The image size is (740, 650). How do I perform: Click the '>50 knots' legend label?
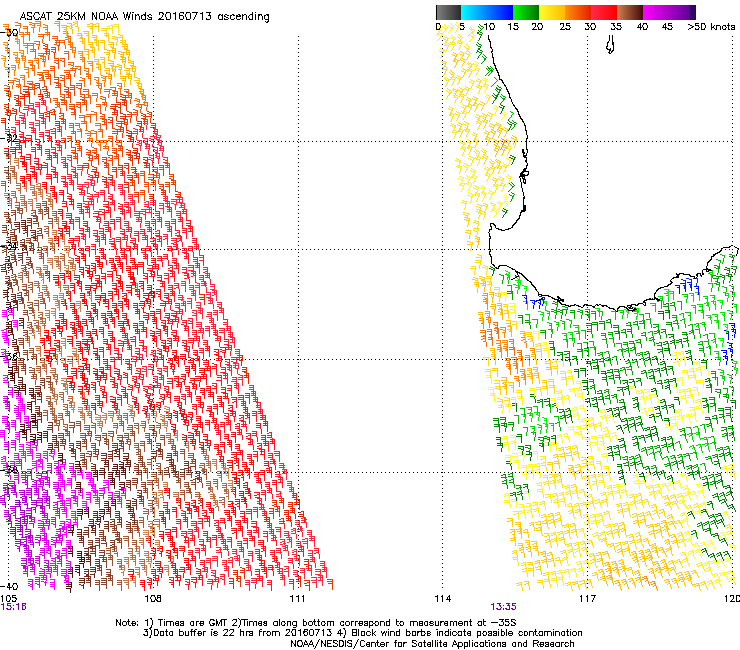(x=711, y=27)
